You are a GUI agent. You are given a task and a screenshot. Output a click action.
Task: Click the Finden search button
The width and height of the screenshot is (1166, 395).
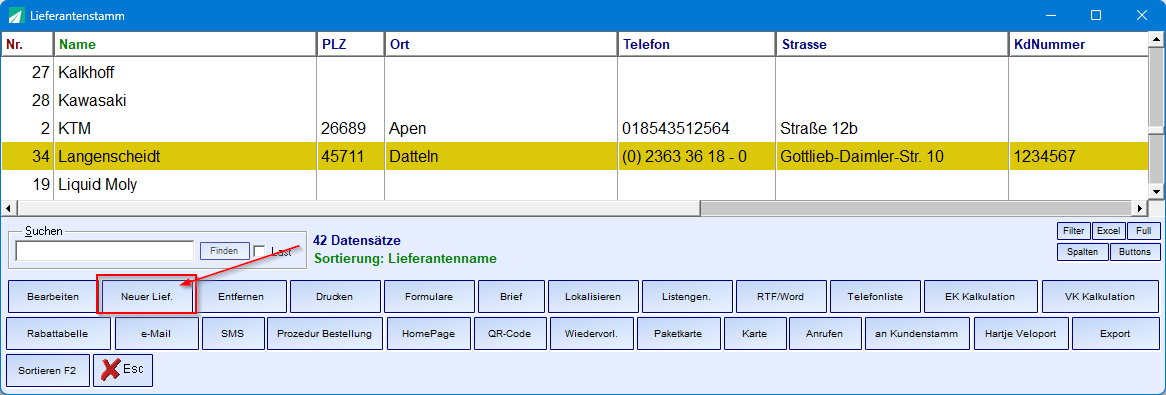tap(224, 251)
